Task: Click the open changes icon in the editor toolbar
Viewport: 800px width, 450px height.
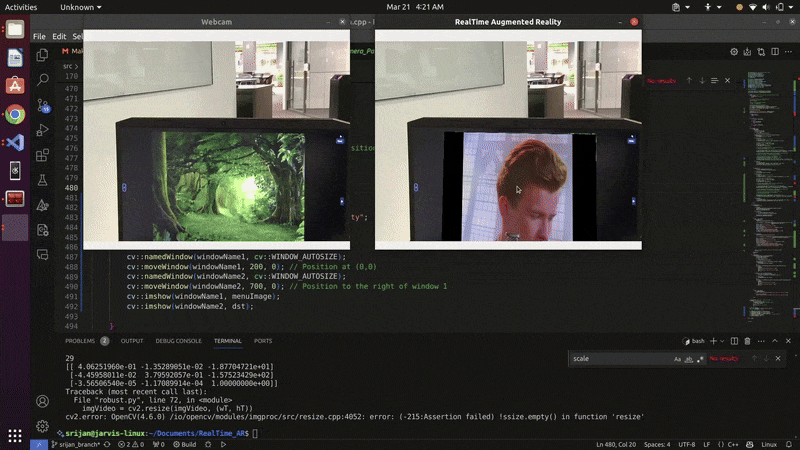Action: coord(761,52)
